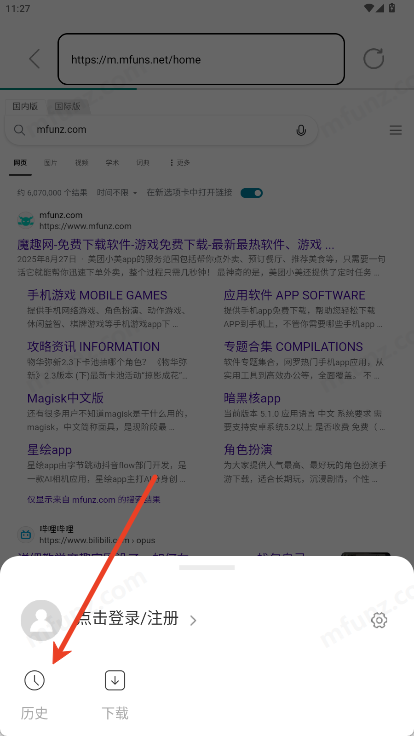
Task: Click the 哔哩哔哩 result site name
Action: (x=57, y=529)
